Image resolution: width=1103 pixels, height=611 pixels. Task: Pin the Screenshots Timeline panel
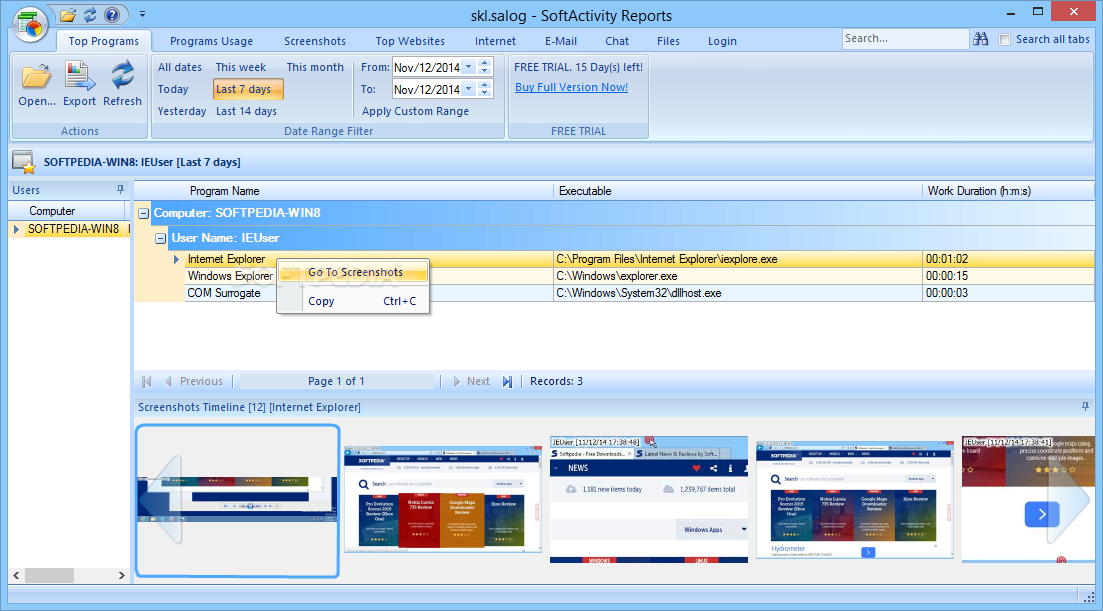click(1085, 406)
